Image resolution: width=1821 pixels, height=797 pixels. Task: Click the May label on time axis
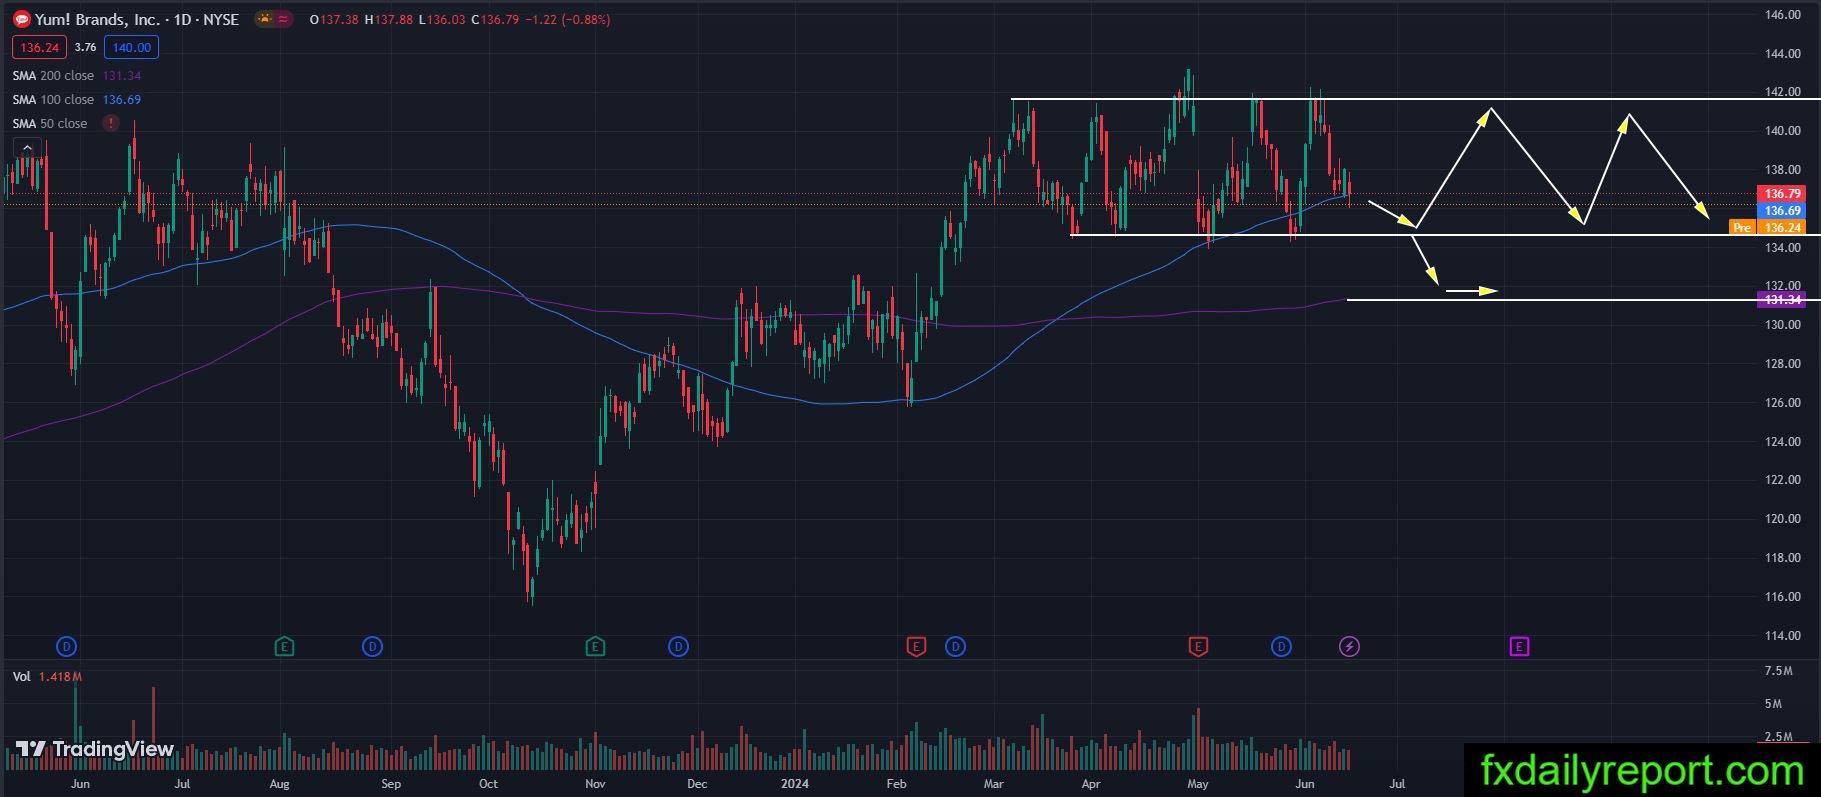point(1198,784)
